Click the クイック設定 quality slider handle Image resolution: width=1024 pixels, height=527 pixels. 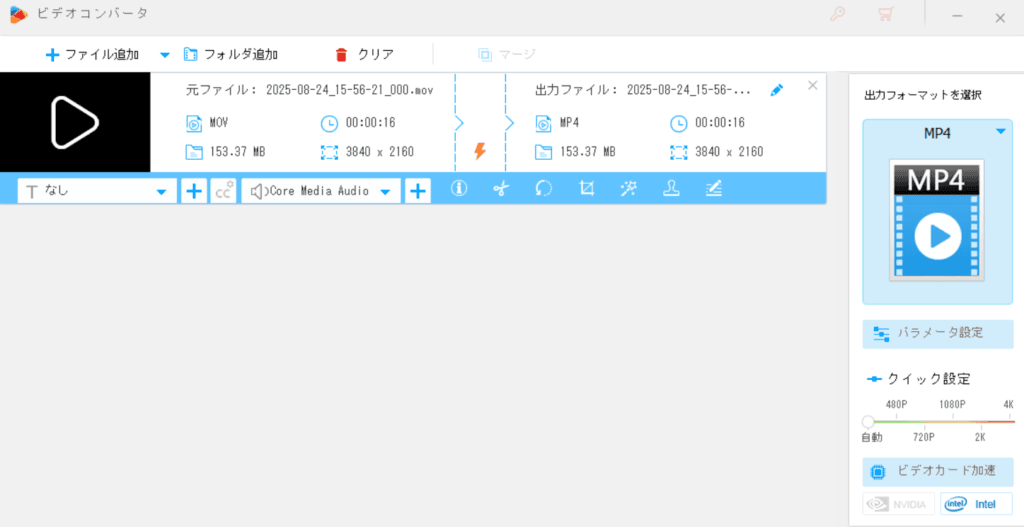[x=868, y=421]
